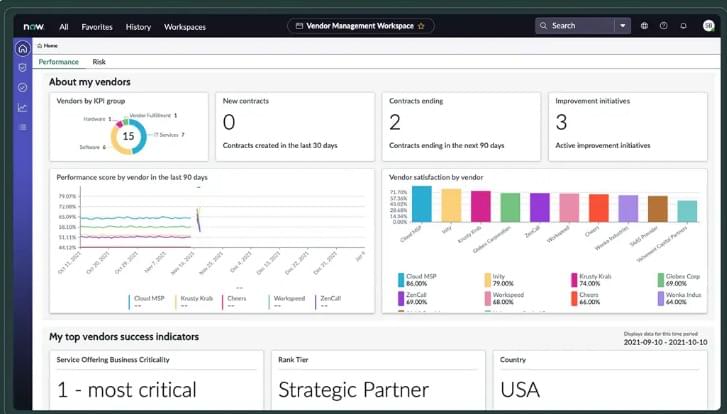Expand the search scope dropdown arrow

[x=623, y=26]
